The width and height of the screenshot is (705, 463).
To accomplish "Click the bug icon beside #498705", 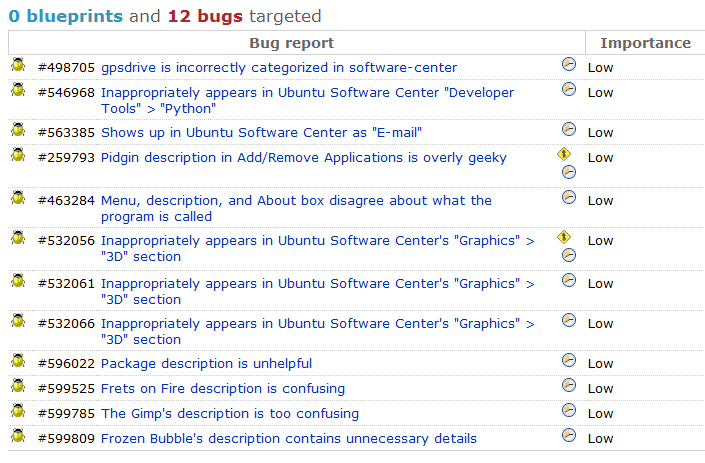I will click(x=18, y=65).
